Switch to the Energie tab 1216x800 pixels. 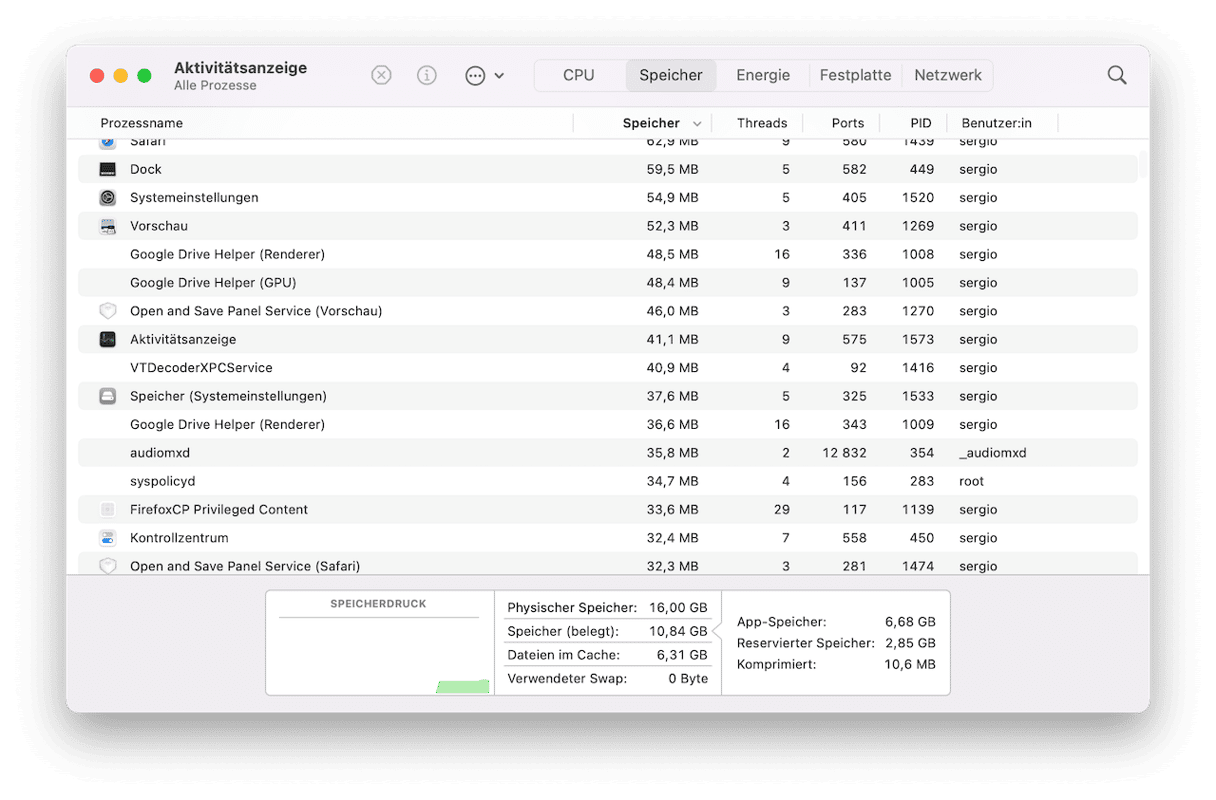tap(763, 75)
